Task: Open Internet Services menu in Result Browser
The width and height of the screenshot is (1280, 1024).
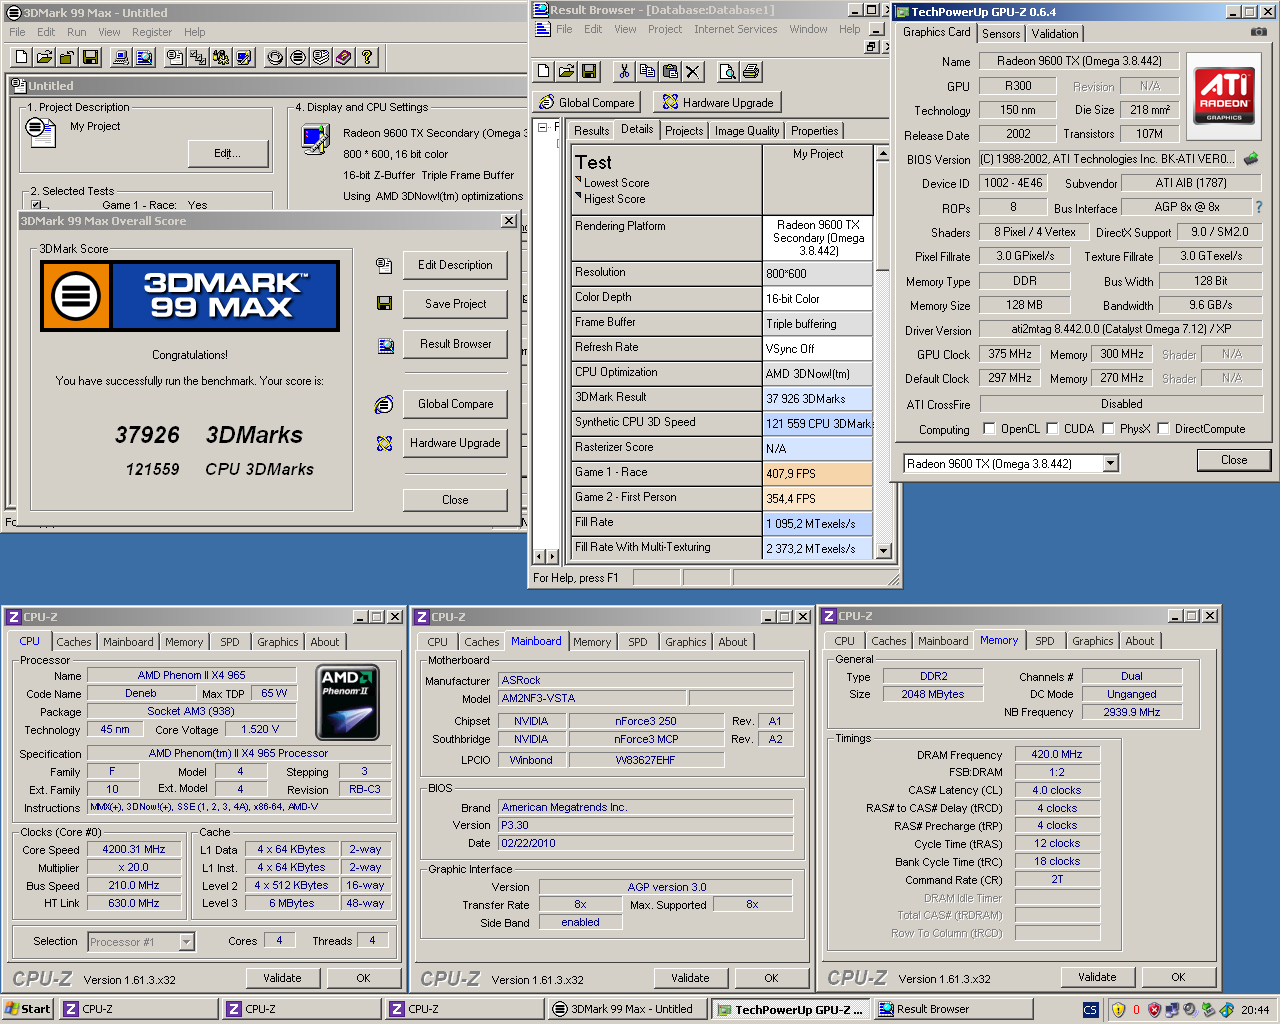Action: 735,29
